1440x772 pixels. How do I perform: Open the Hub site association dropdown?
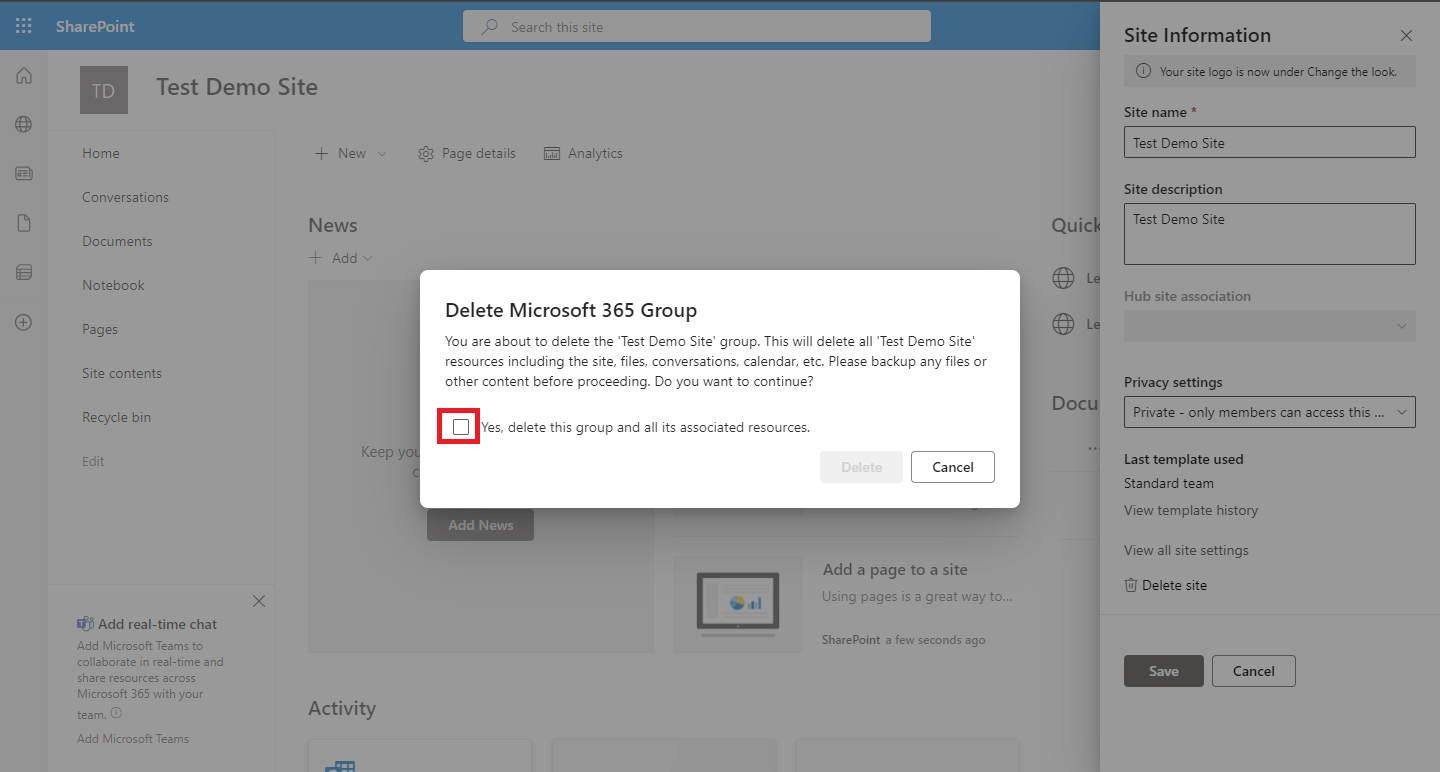click(1268, 326)
